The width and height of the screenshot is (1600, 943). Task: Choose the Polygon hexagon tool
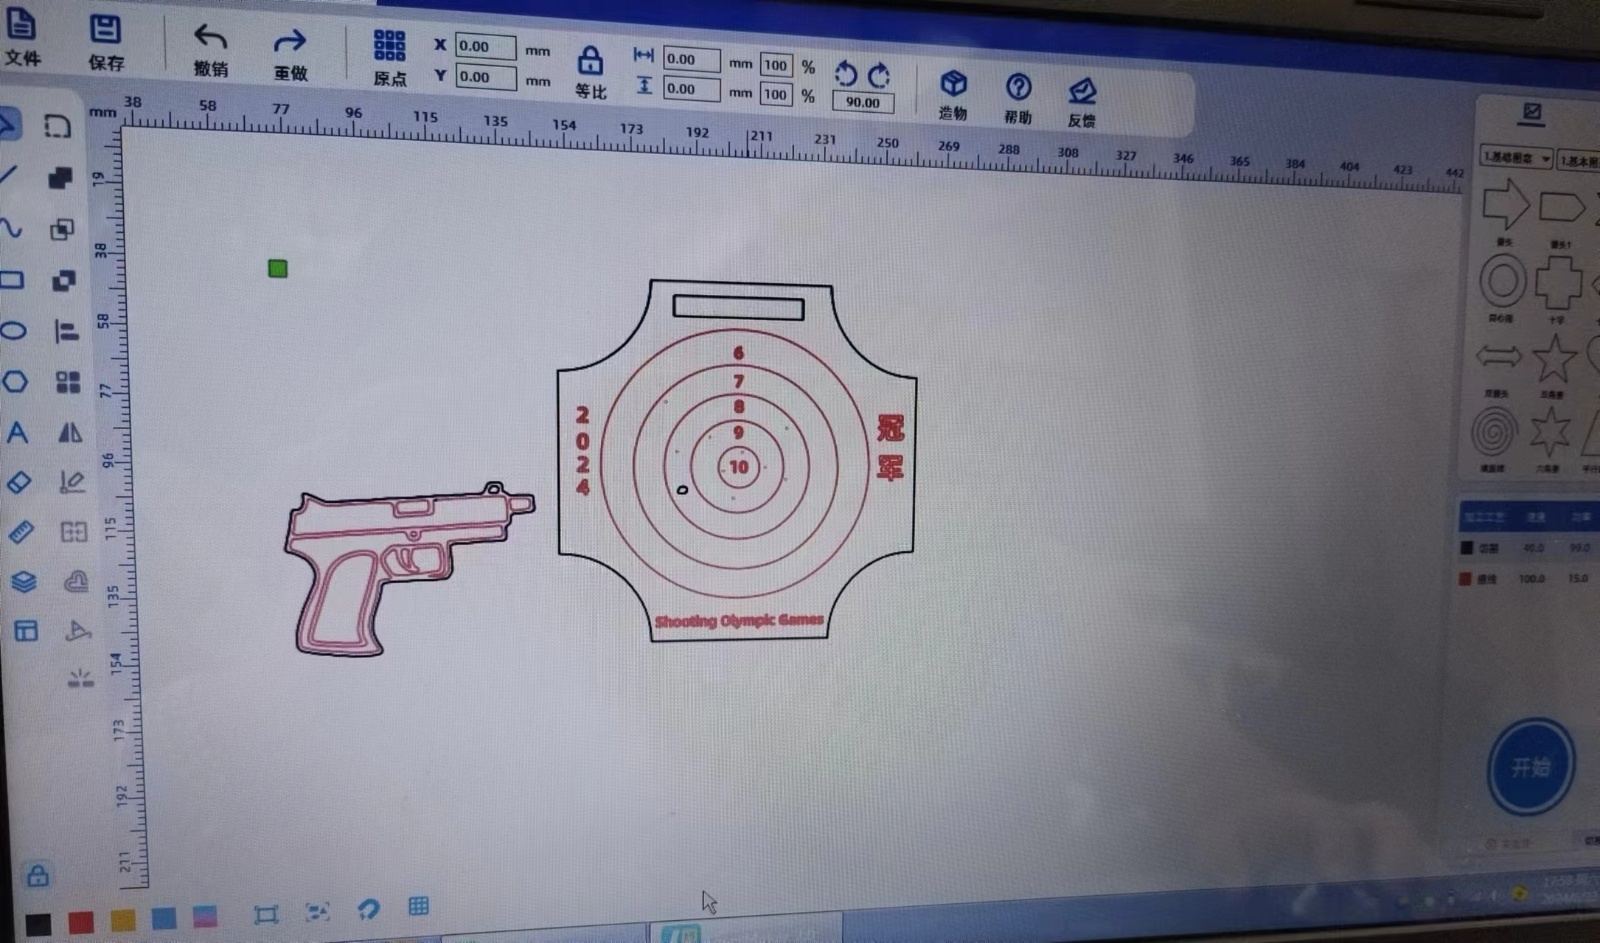click(15, 382)
